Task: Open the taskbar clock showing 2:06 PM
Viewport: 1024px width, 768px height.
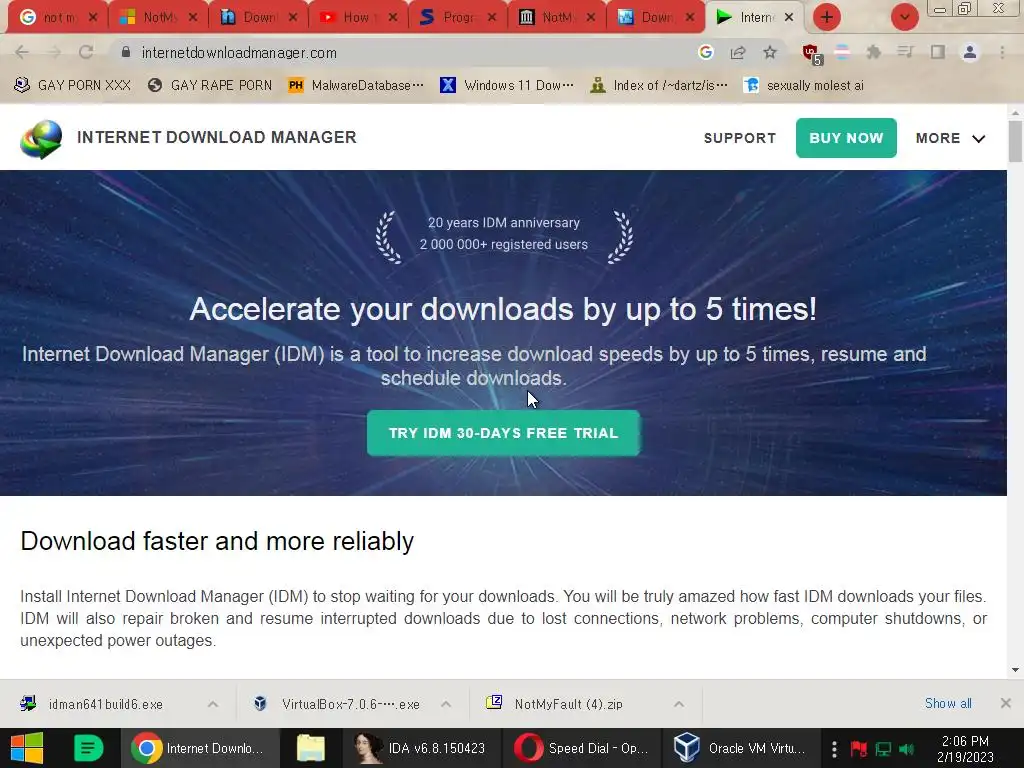Action: click(x=965, y=749)
